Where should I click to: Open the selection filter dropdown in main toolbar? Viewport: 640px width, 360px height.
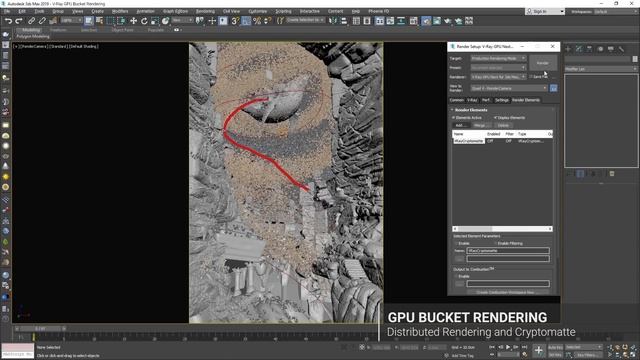tap(71, 20)
